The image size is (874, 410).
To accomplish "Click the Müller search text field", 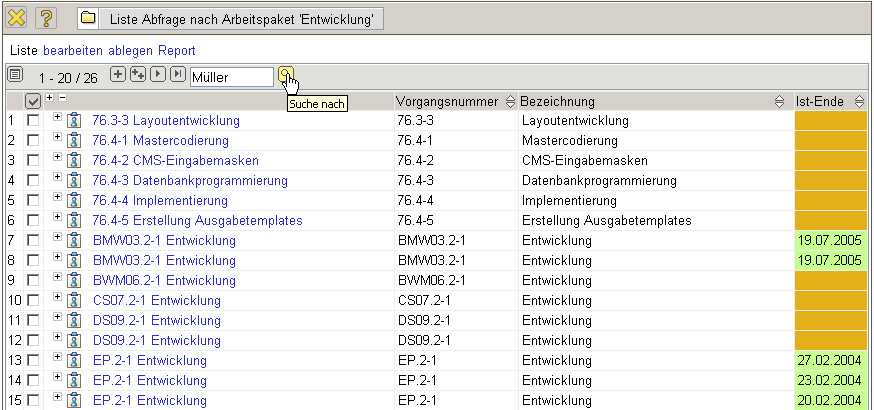I will tap(231, 76).
